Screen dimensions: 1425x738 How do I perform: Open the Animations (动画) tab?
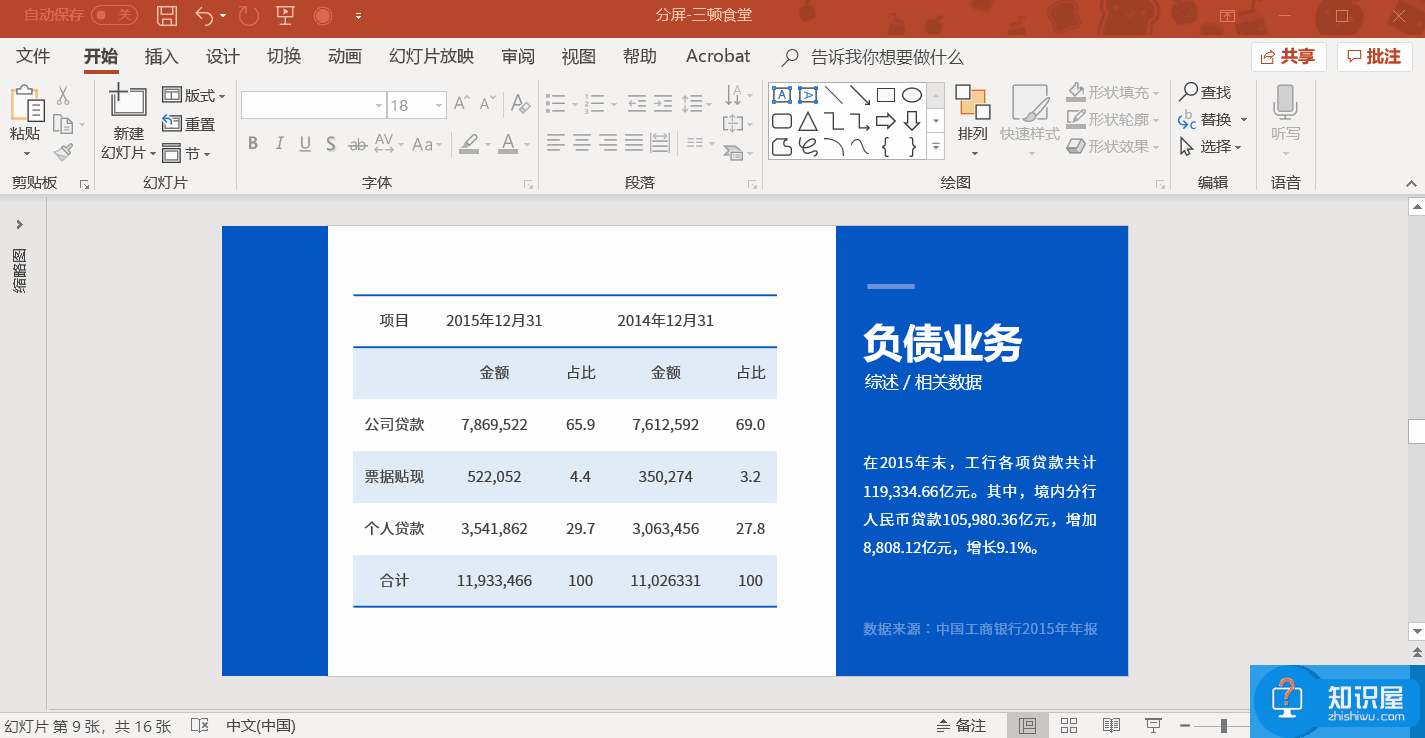345,56
